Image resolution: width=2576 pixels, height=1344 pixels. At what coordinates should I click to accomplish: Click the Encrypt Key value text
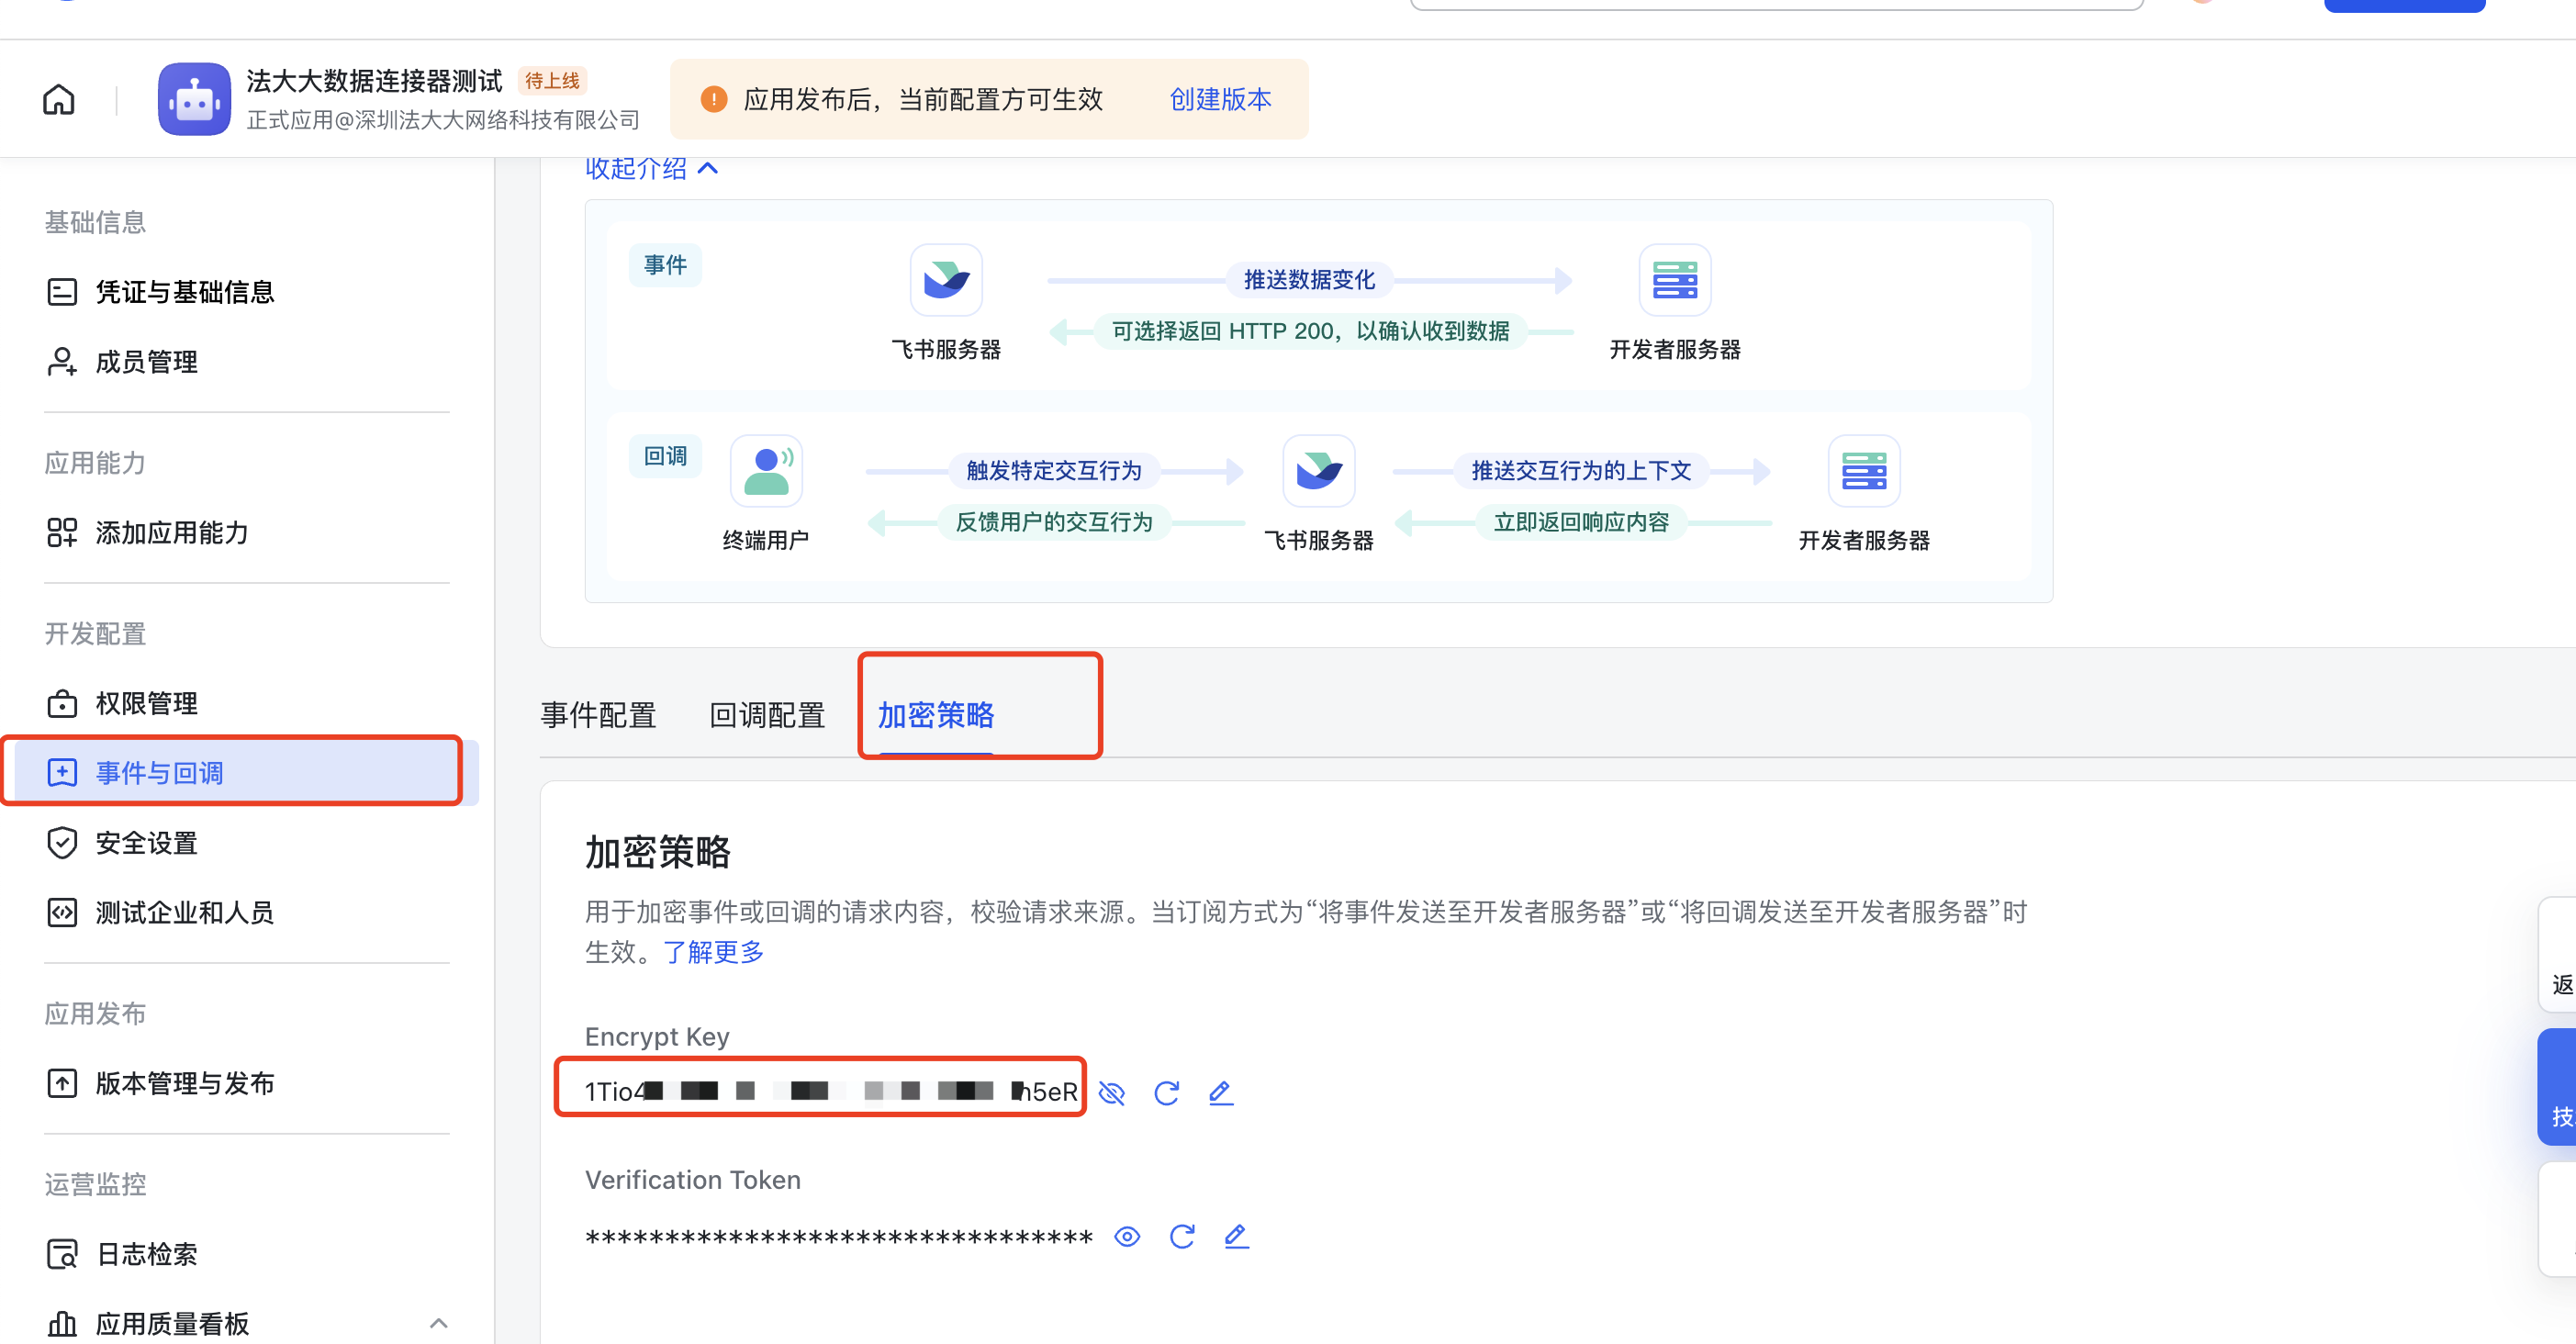[831, 1091]
